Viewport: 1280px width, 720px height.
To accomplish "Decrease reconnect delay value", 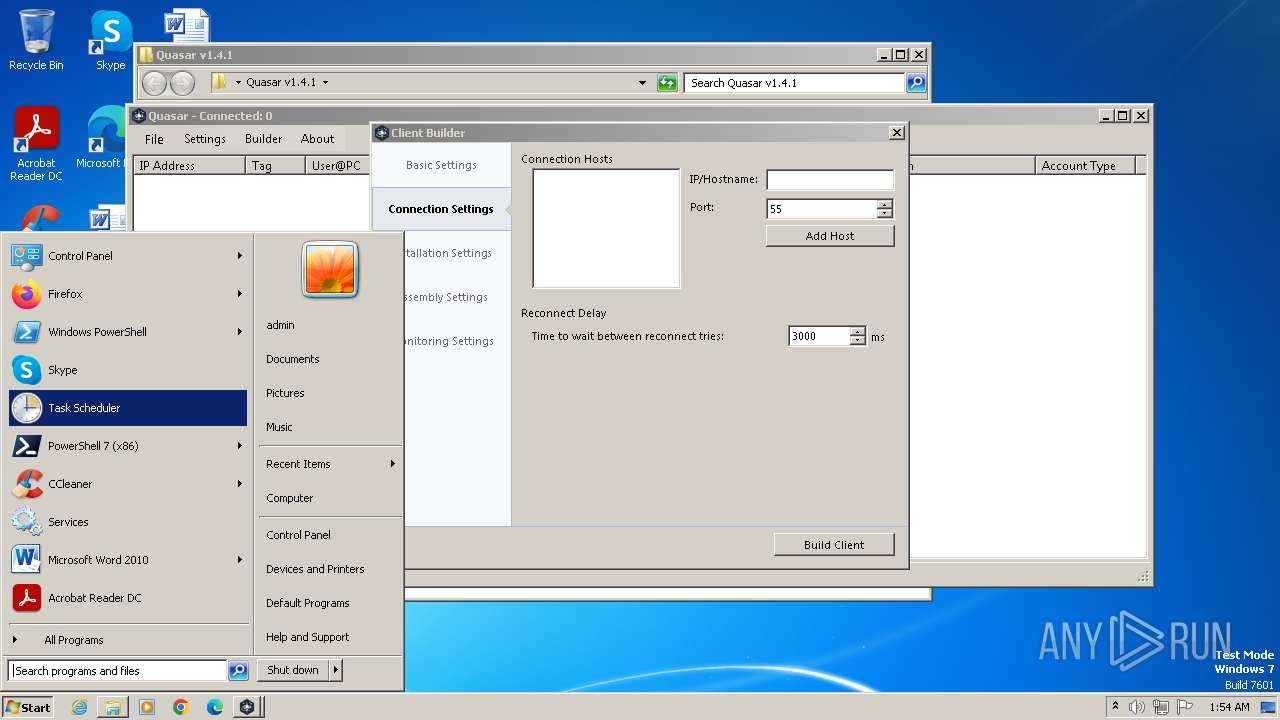I will tap(857, 341).
